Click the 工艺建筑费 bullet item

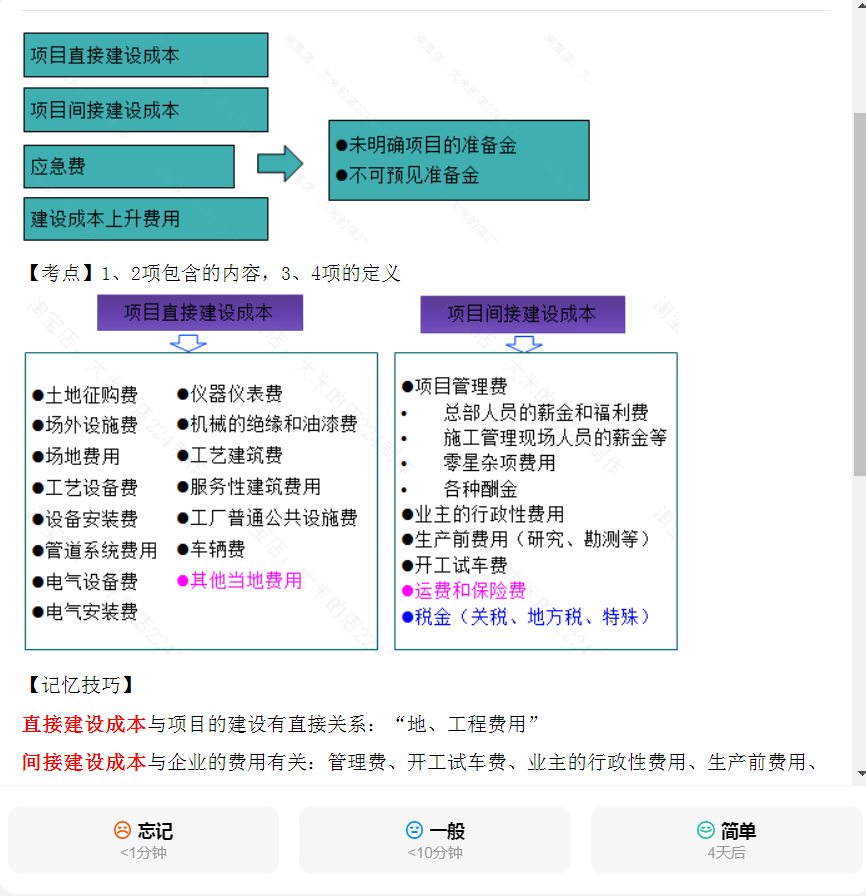coord(230,455)
